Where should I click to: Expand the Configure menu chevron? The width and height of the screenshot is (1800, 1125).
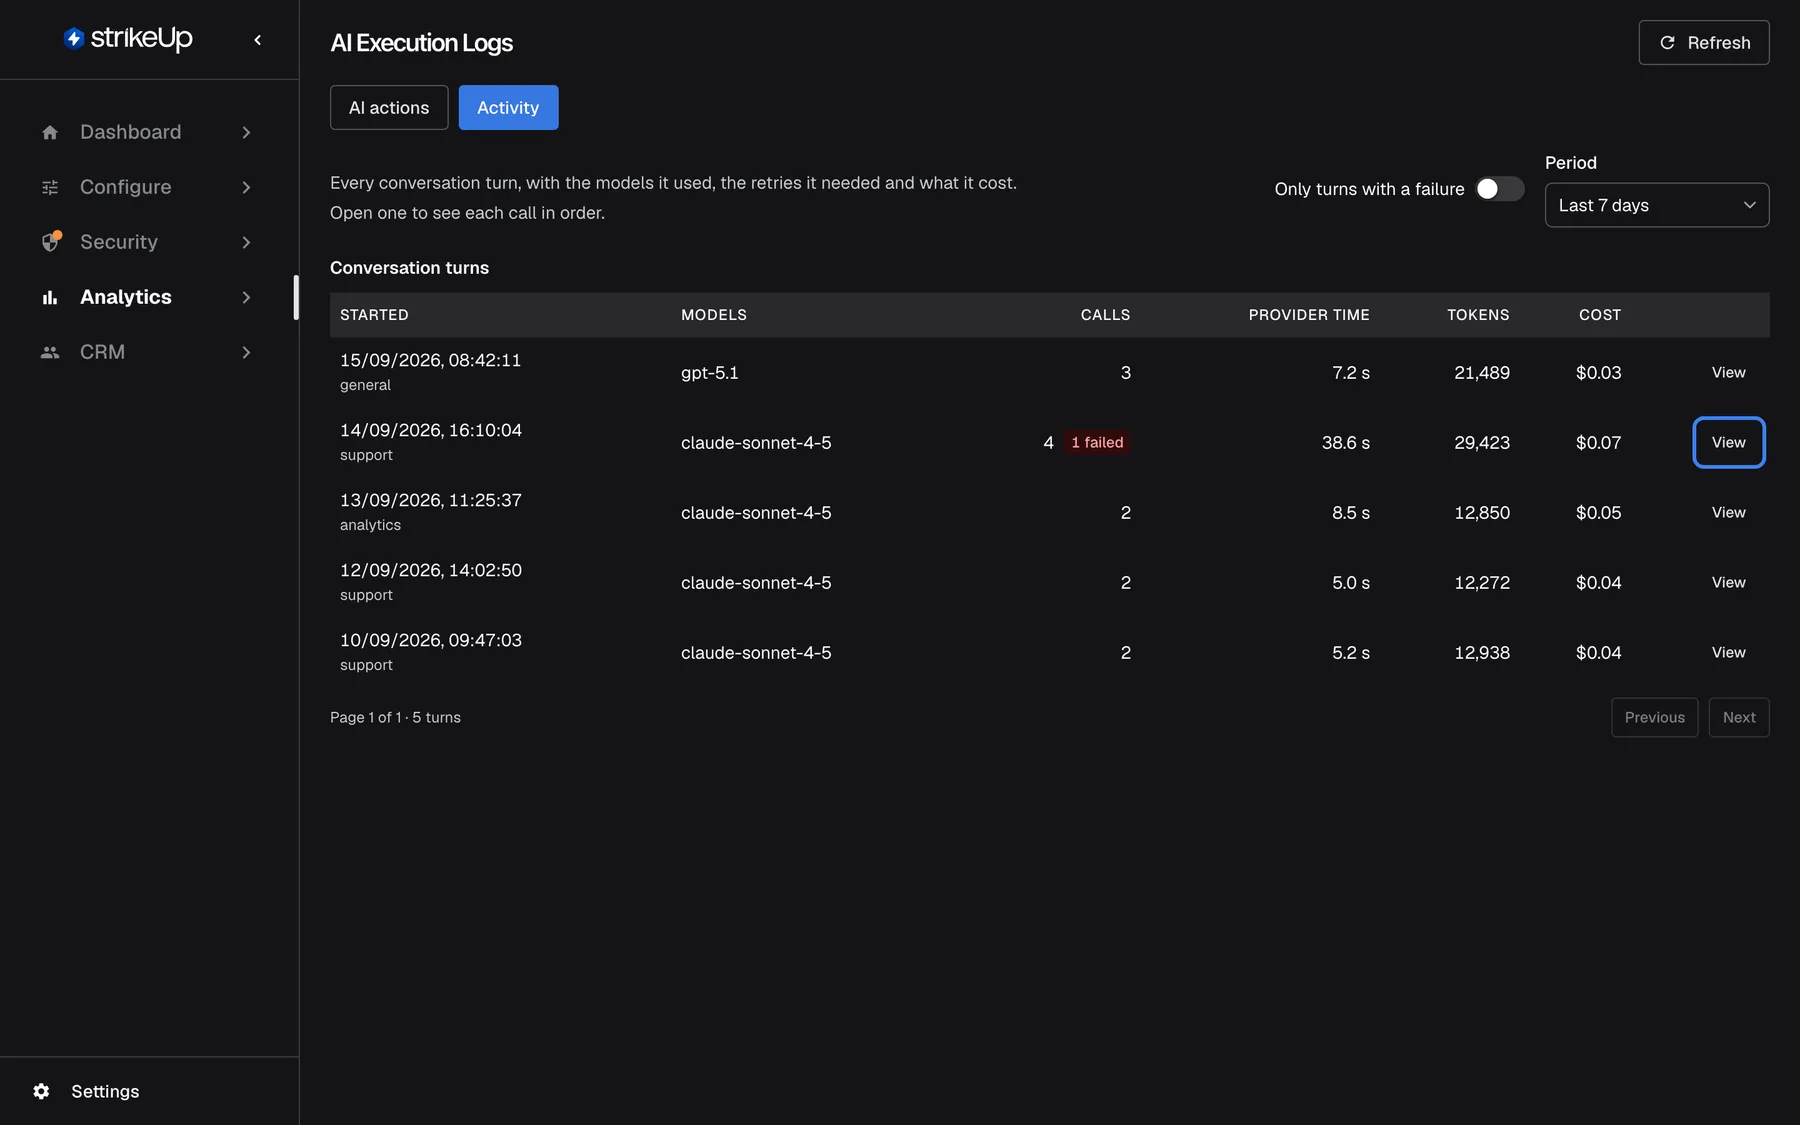[246, 187]
